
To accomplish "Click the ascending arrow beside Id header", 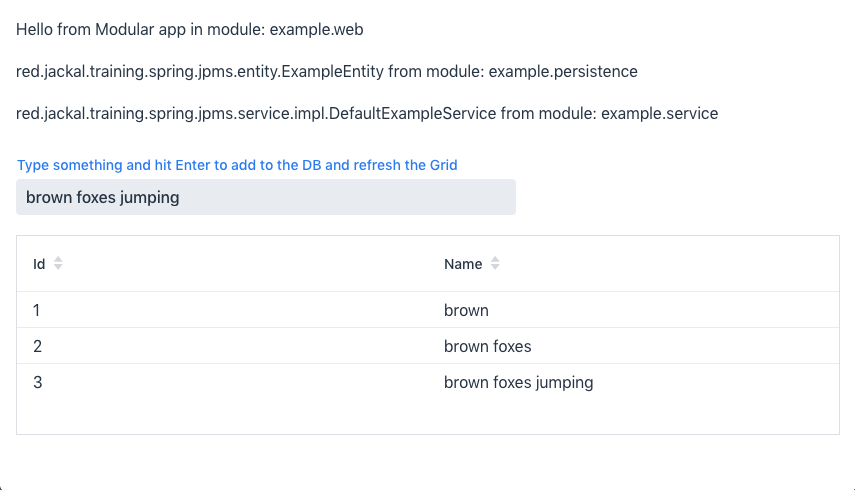I will (58, 260).
